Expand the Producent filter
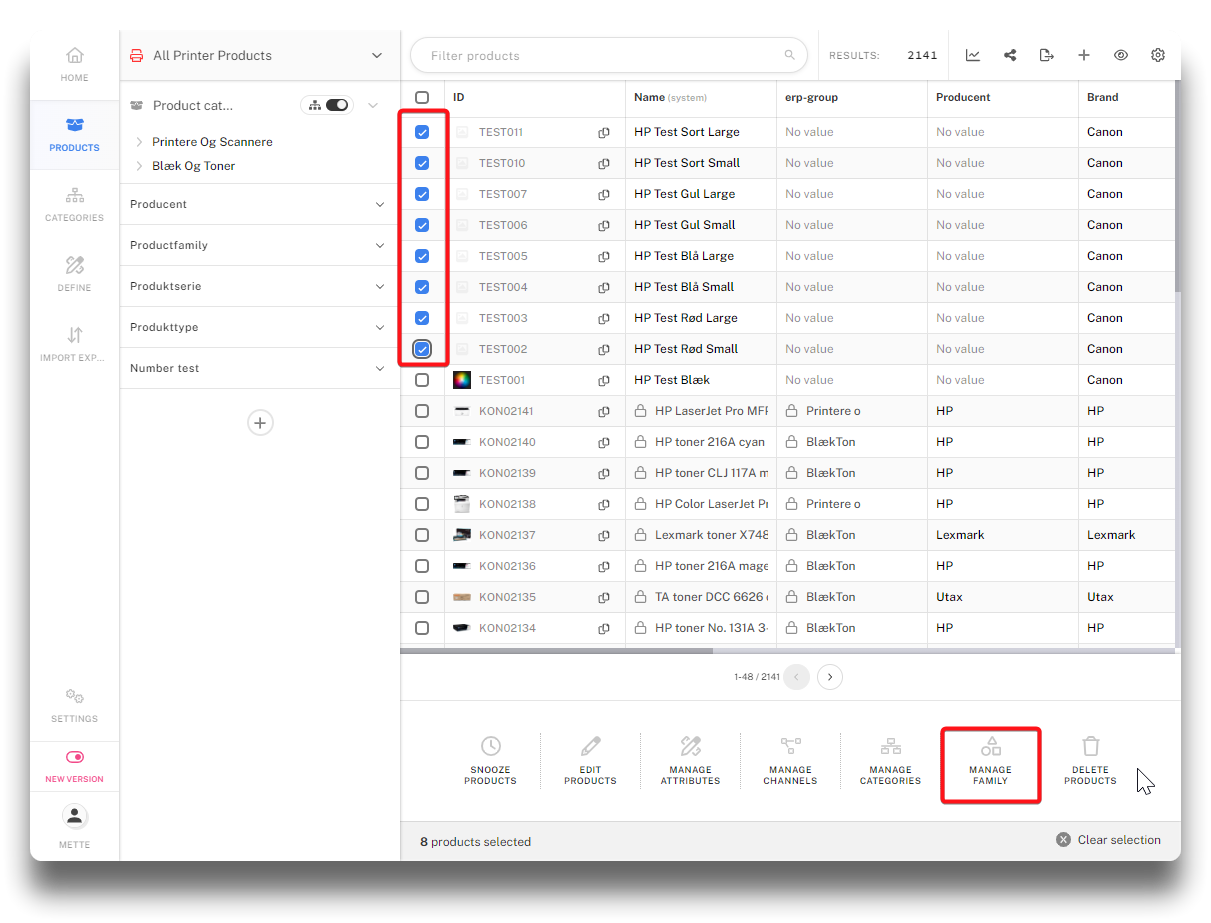 (x=380, y=204)
